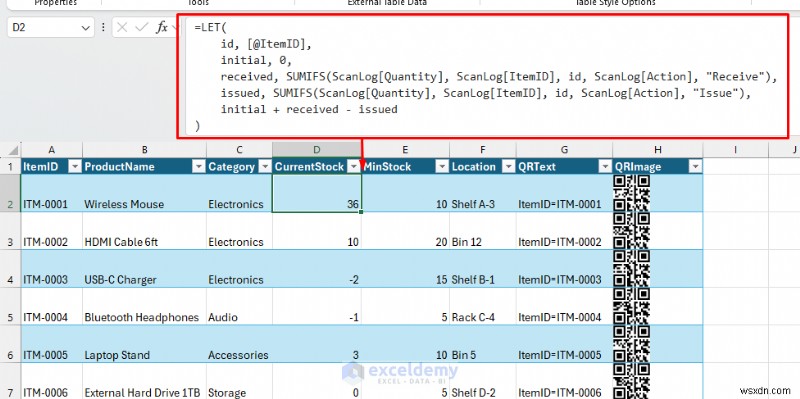This screenshot has height=399, width=800.
Task: Click the QR code image for ITM-0005
Action: (632, 344)
